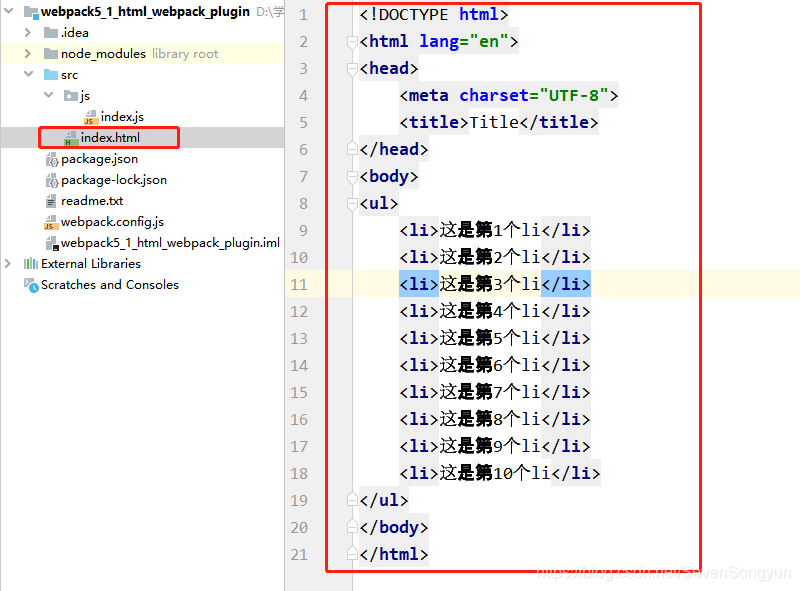Select readme.txt in the tree
Image resolution: width=800 pixels, height=591 pixels.
pos(92,201)
